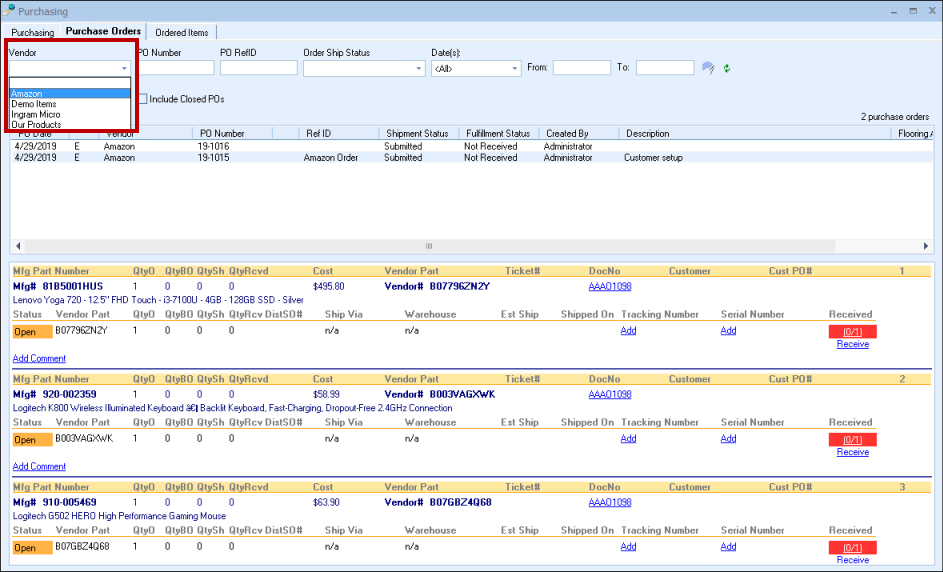Switch to the Ordered Items tab

click(181, 32)
